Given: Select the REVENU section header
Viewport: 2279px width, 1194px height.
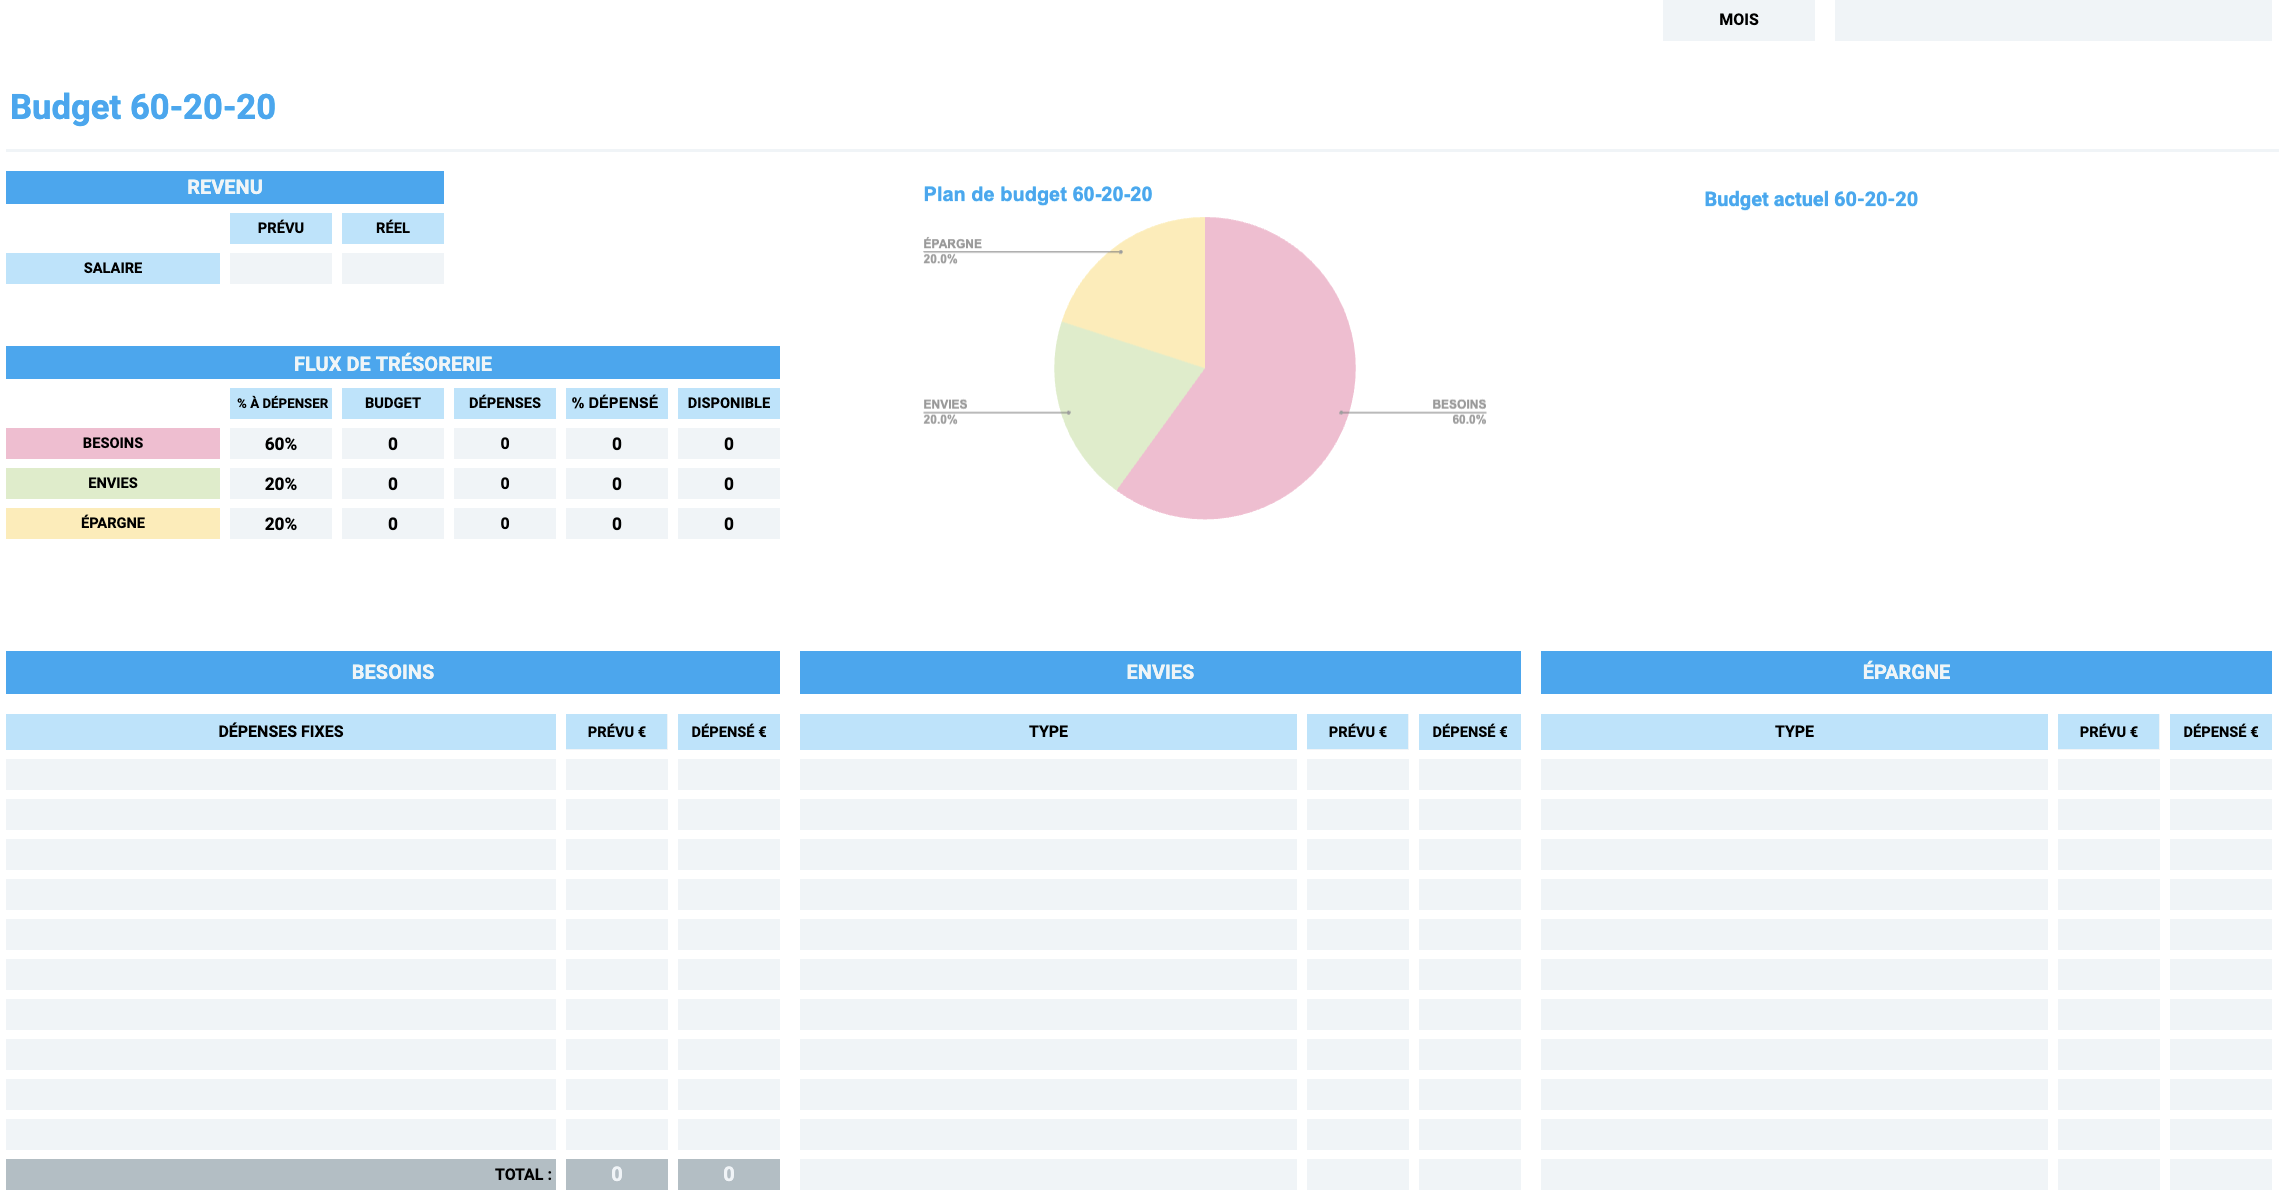Looking at the screenshot, I should [x=225, y=187].
